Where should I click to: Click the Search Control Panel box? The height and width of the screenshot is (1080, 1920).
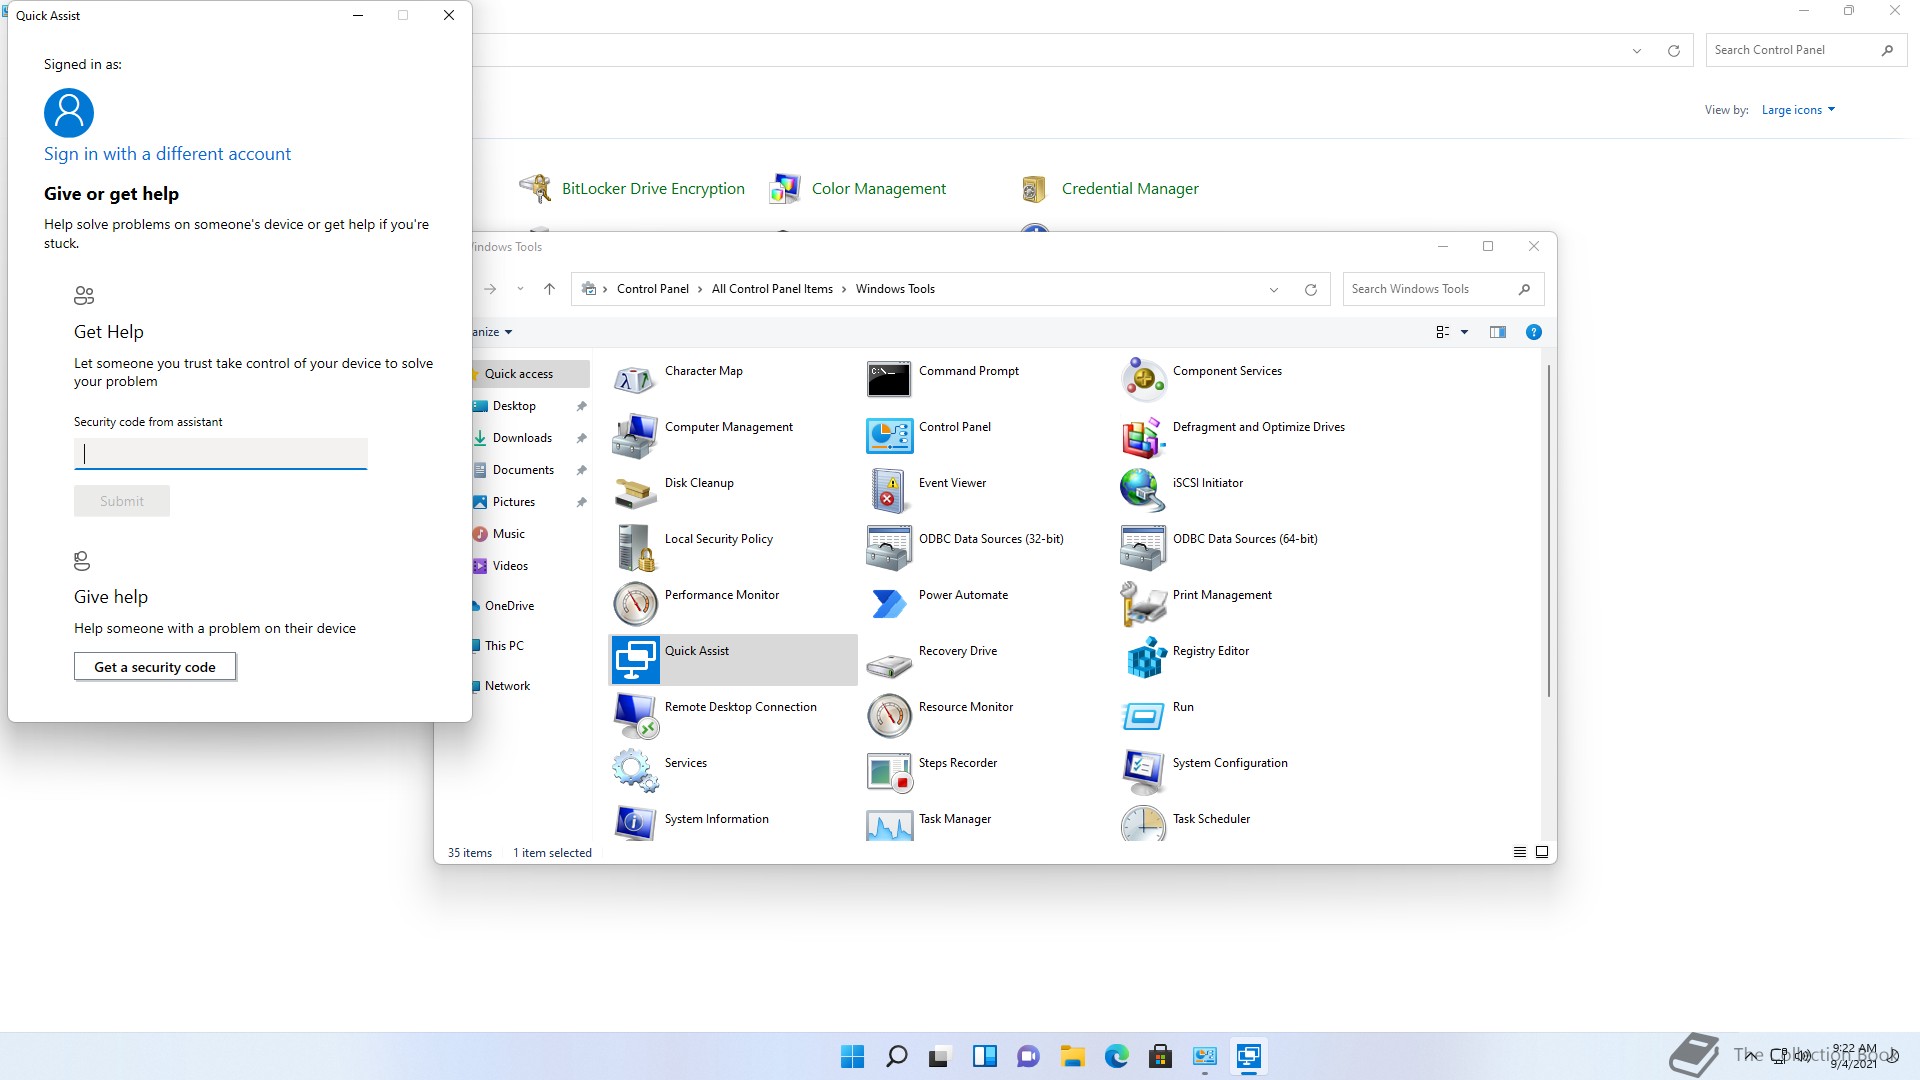click(x=1805, y=50)
